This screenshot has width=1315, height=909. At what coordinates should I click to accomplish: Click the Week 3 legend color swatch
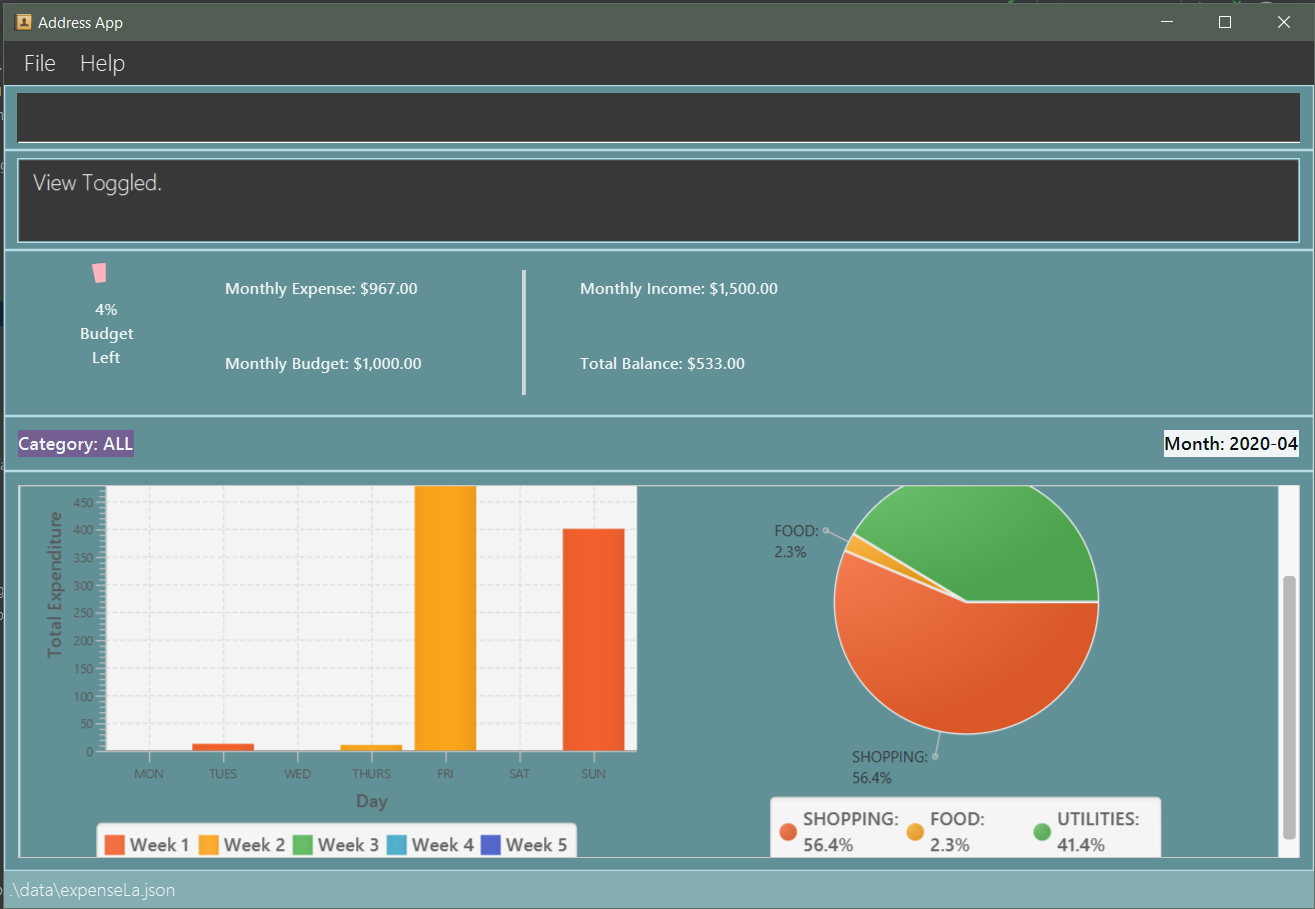pyautogui.click(x=303, y=845)
